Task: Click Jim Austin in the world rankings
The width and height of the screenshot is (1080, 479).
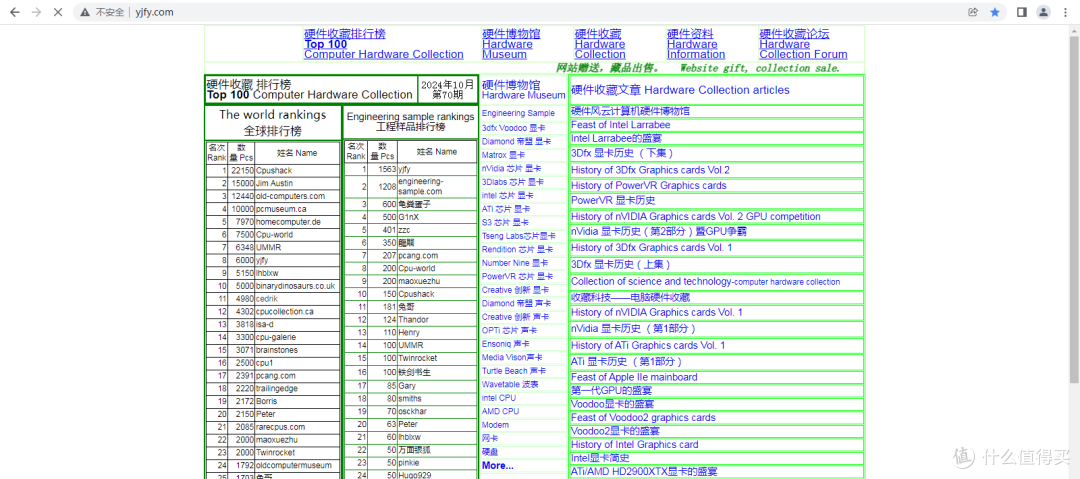Action: pos(274,183)
